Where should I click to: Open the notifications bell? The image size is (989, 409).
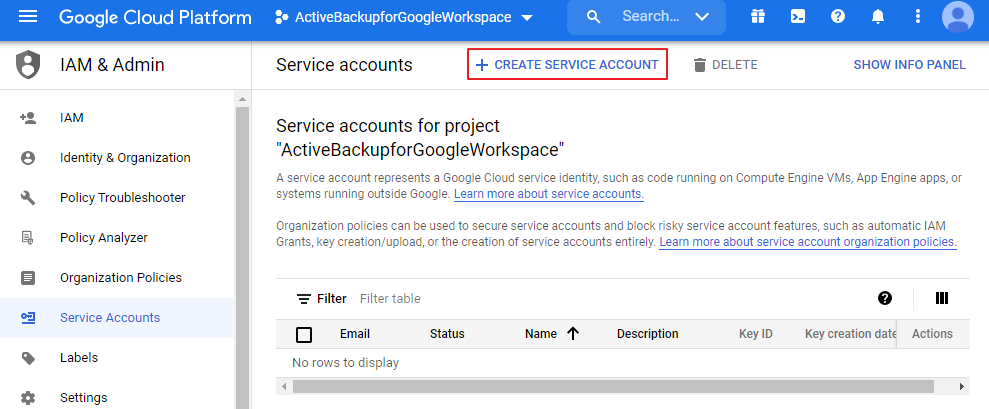(x=878, y=17)
